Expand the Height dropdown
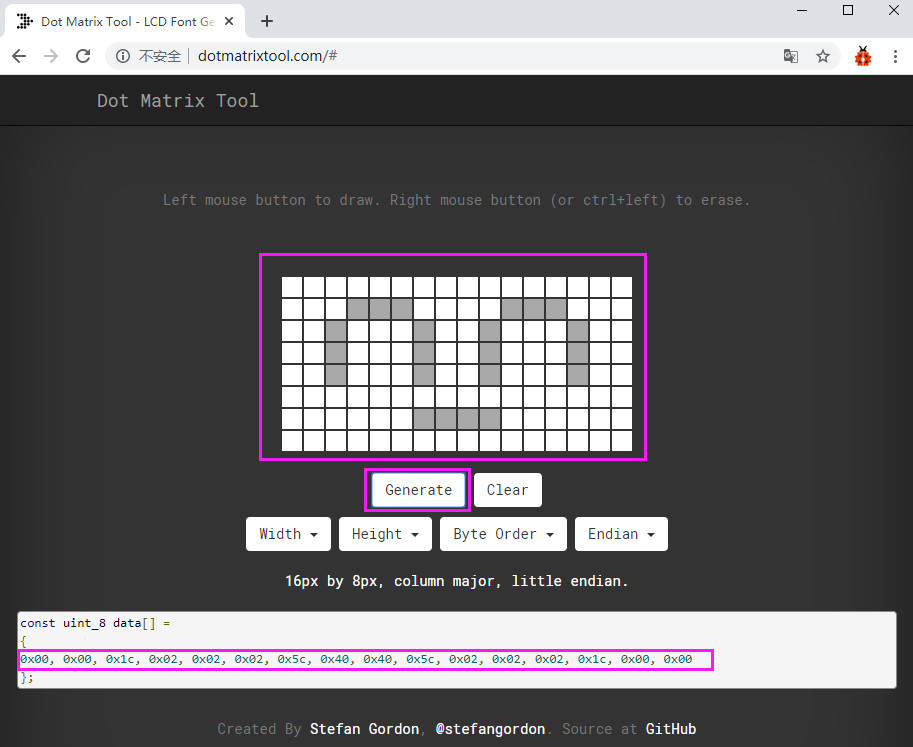This screenshot has width=913, height=747. point(385,534)
